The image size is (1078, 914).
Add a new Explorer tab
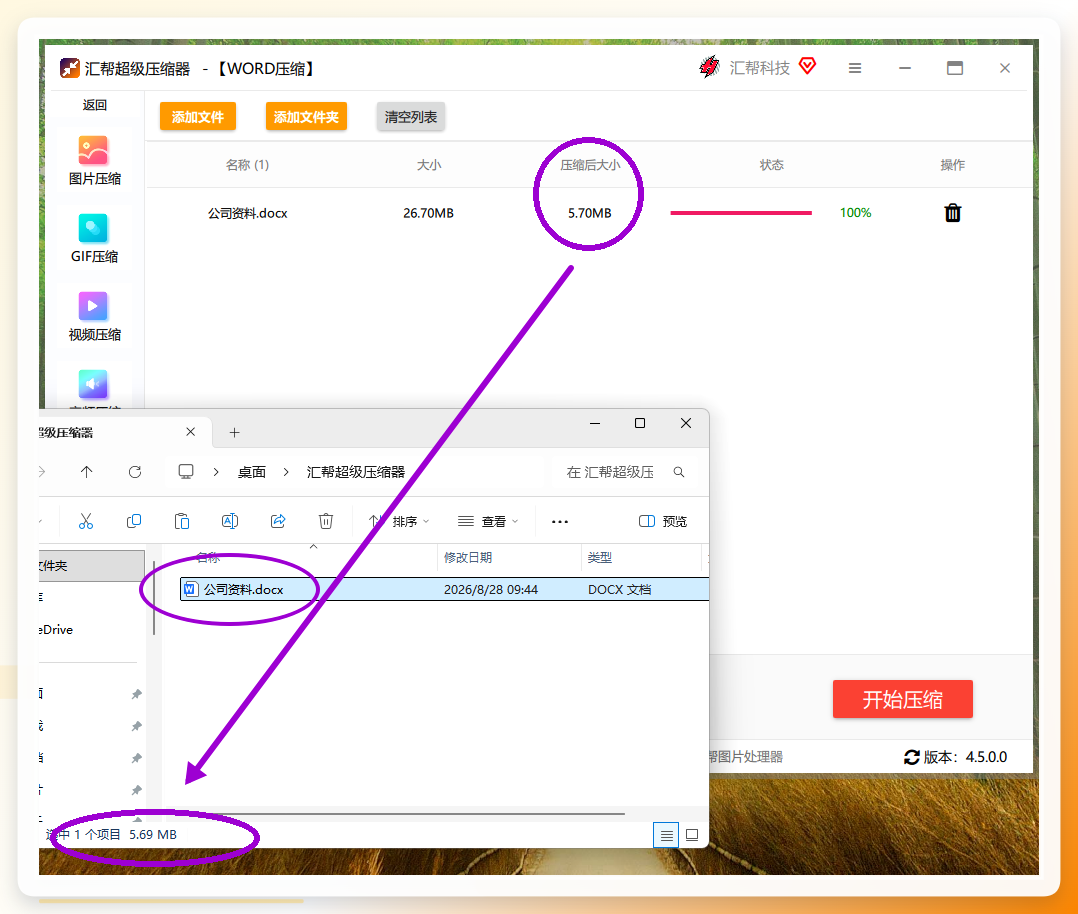click(234, 433)
